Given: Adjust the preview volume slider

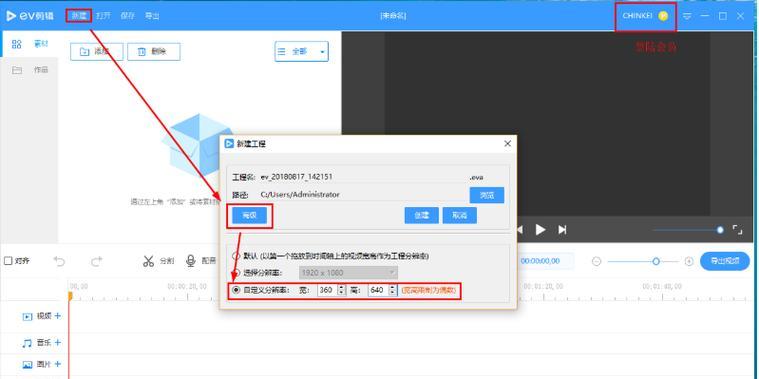Looking at the screenshot, I should pyautogui.click(x=688, y=230).
